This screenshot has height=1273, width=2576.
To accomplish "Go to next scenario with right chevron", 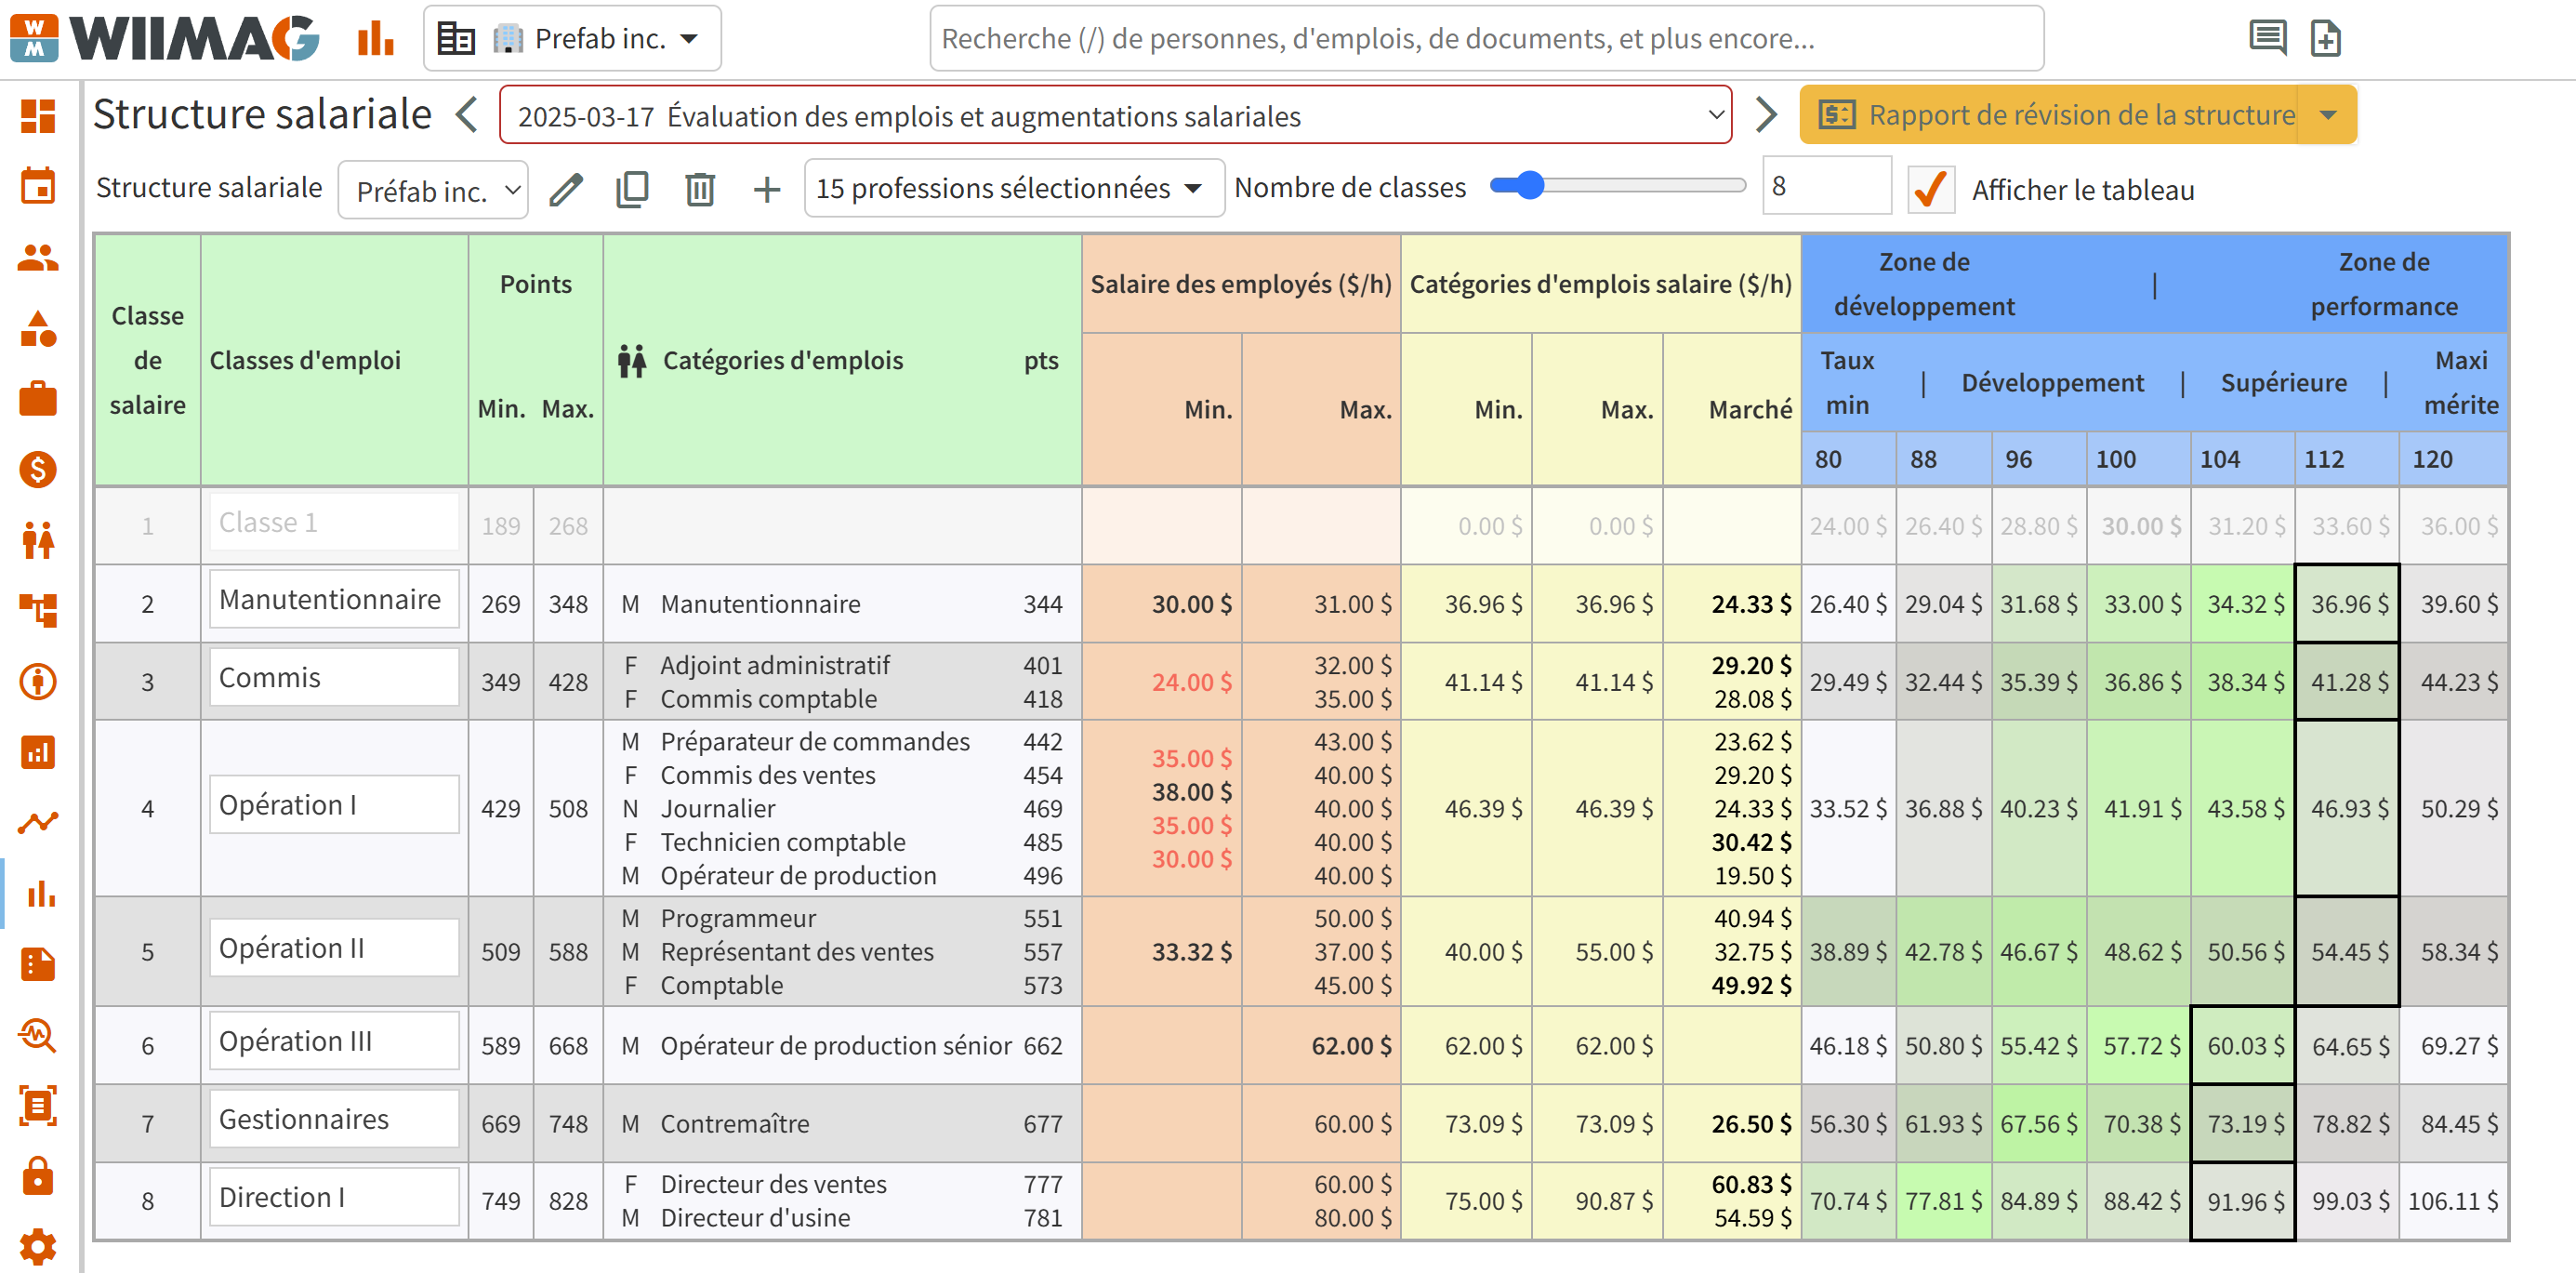I will coord(1766,114).
